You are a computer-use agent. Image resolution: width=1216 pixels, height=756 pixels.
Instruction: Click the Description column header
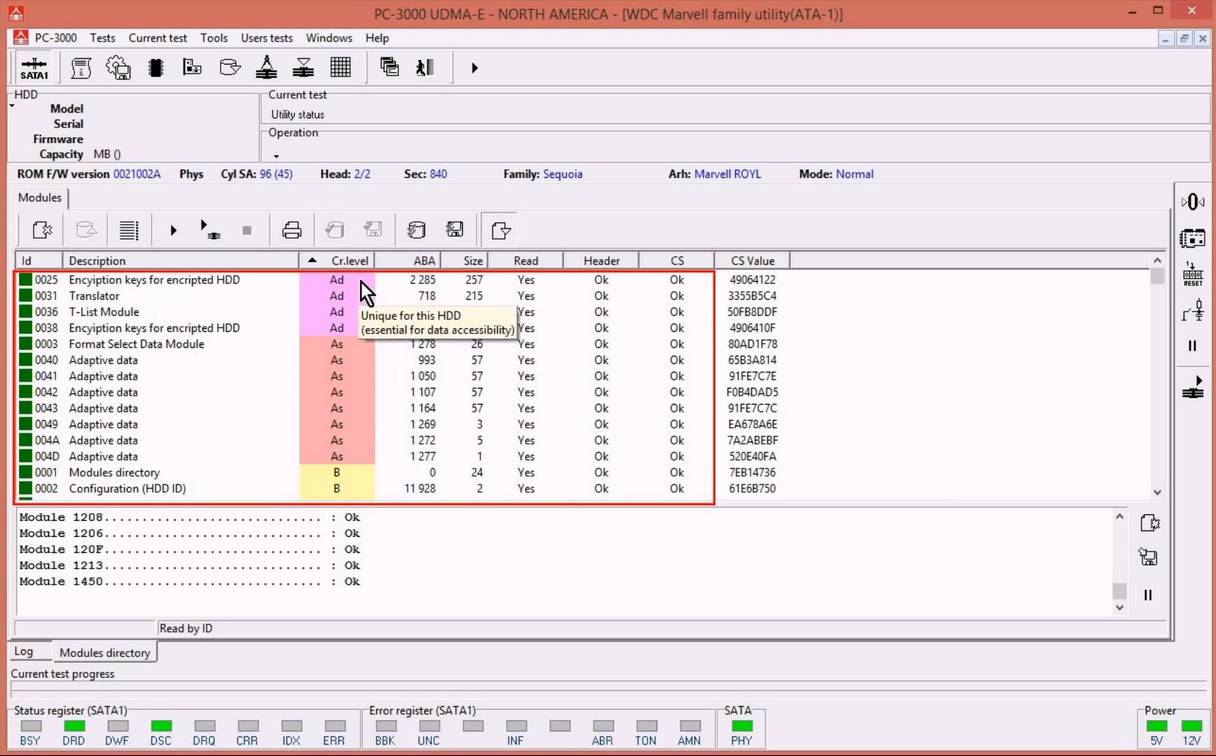pyautogui.click(x=97, y=261)
